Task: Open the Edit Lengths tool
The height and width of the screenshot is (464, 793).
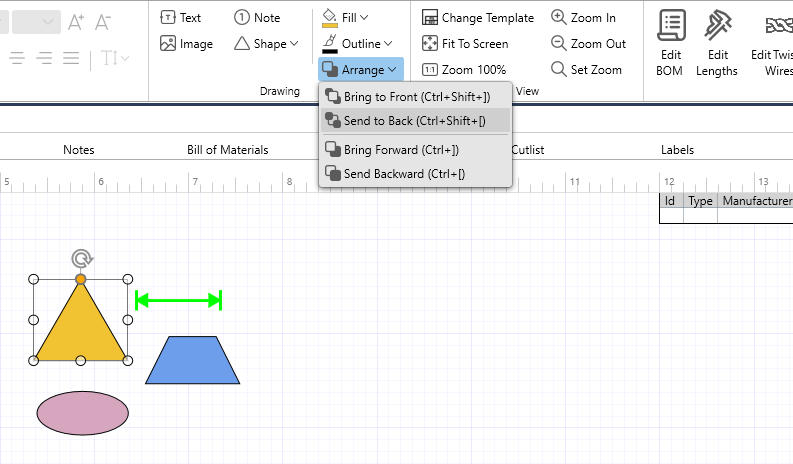Action: (717, 44)
